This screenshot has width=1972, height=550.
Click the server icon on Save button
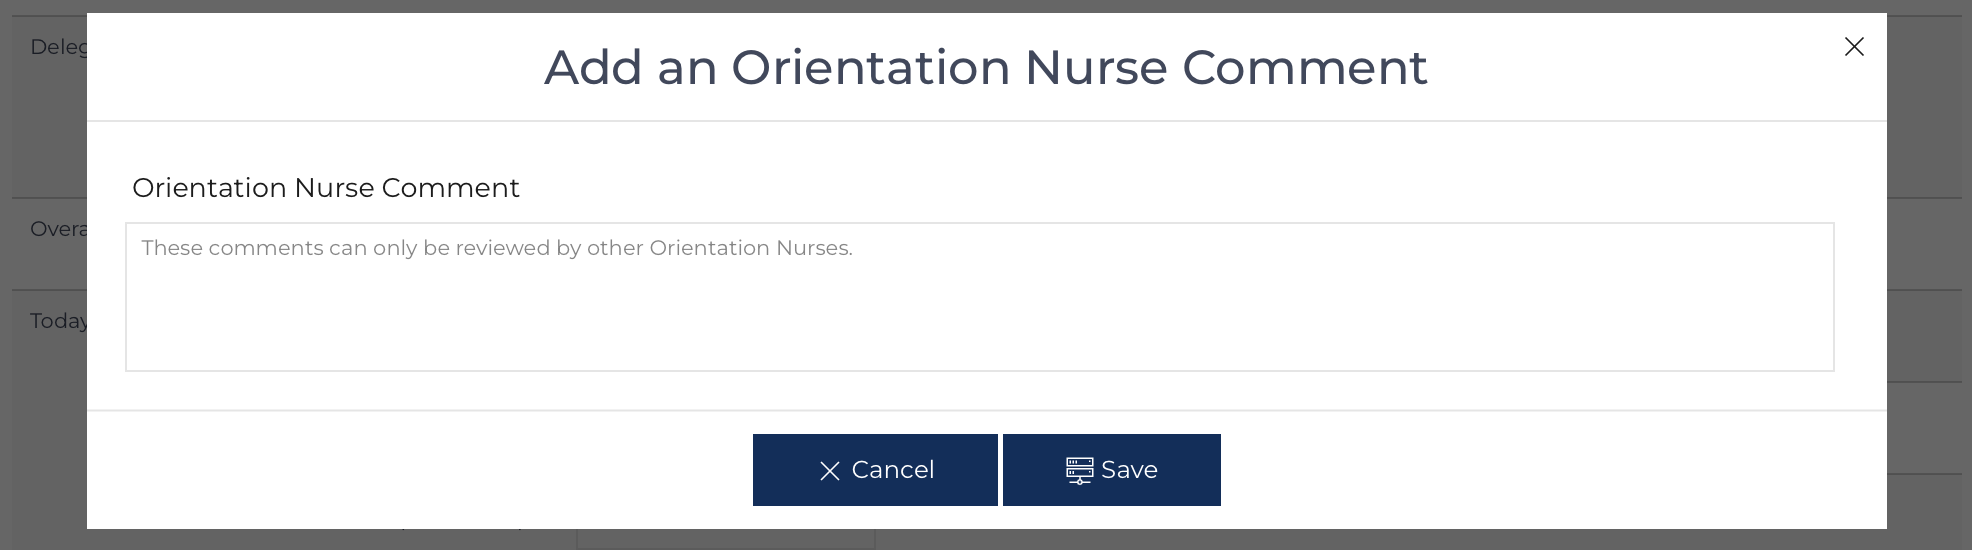pos(1080,470)
